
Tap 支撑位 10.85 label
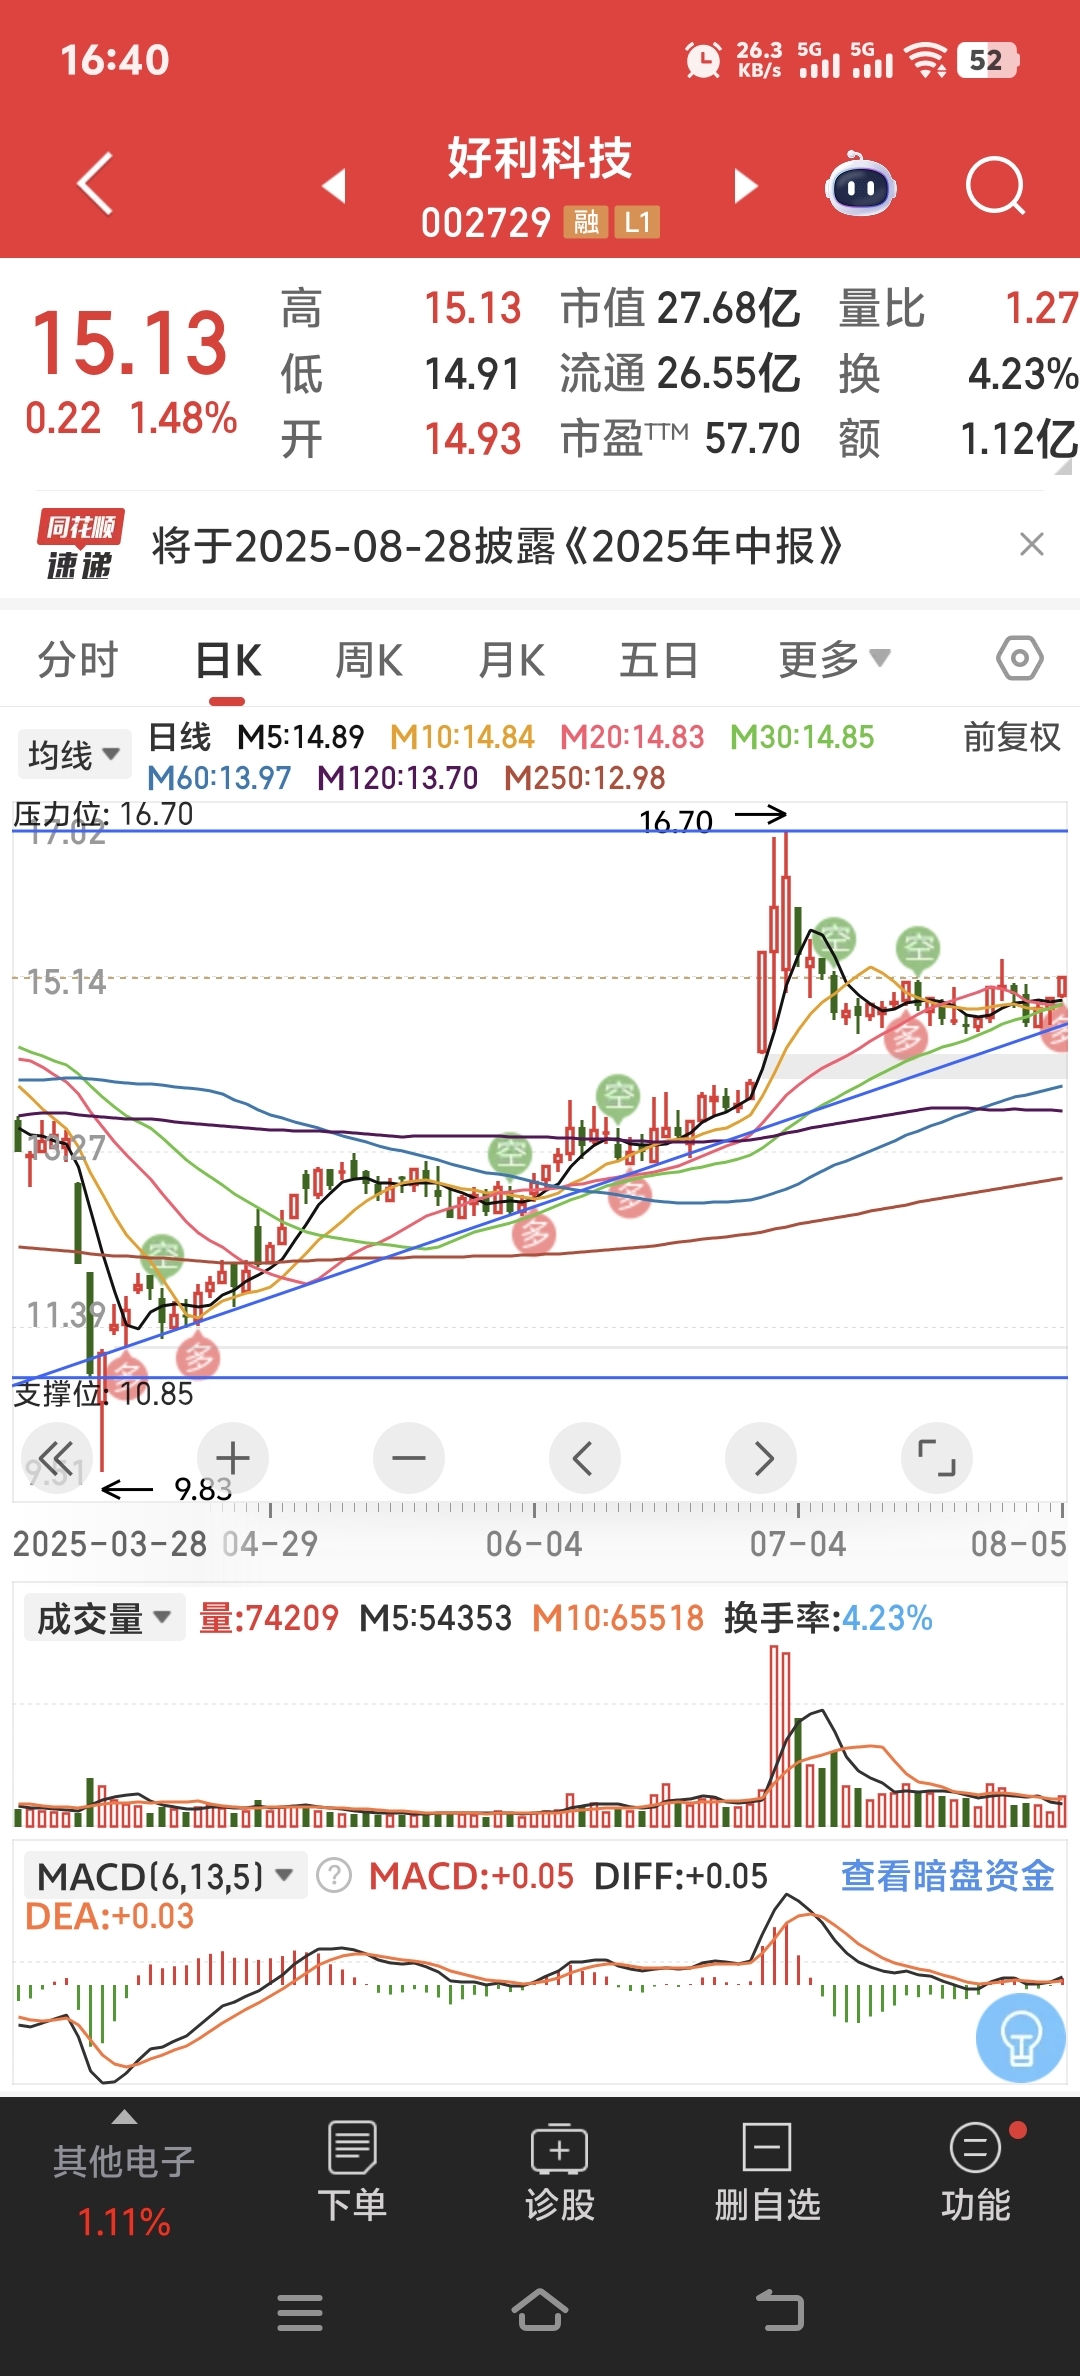pyautogui.click(x=103, y=1393)
